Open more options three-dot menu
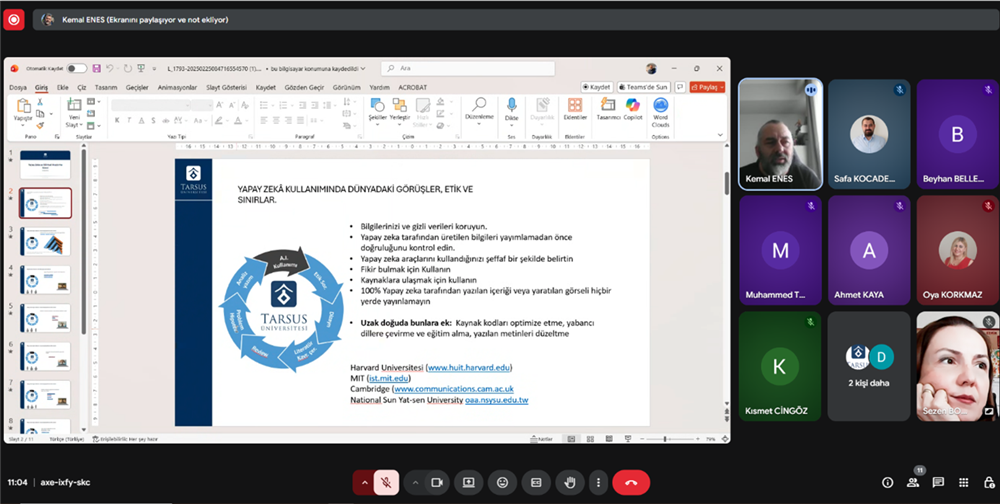This screenshot has height=504, width=1000. 597,482
